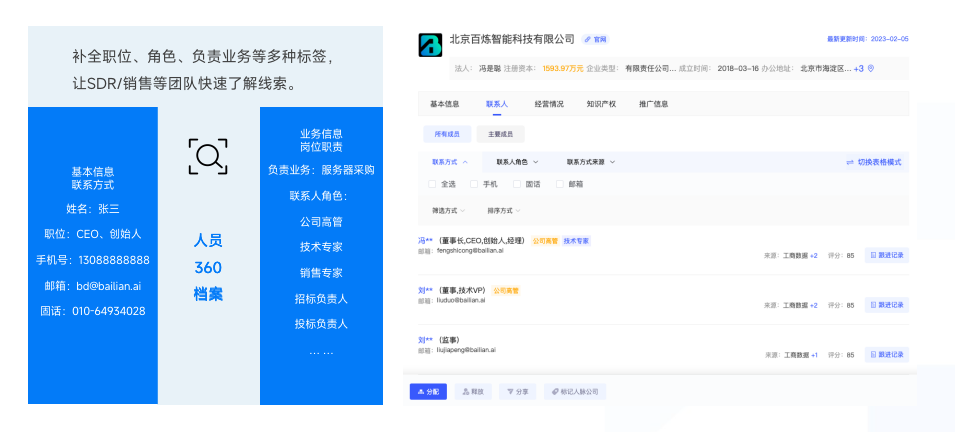The height and width of the screenshot is (432, 955).
Task: Show +1 sources on liujiapeng row
Action: coord(814,355)
